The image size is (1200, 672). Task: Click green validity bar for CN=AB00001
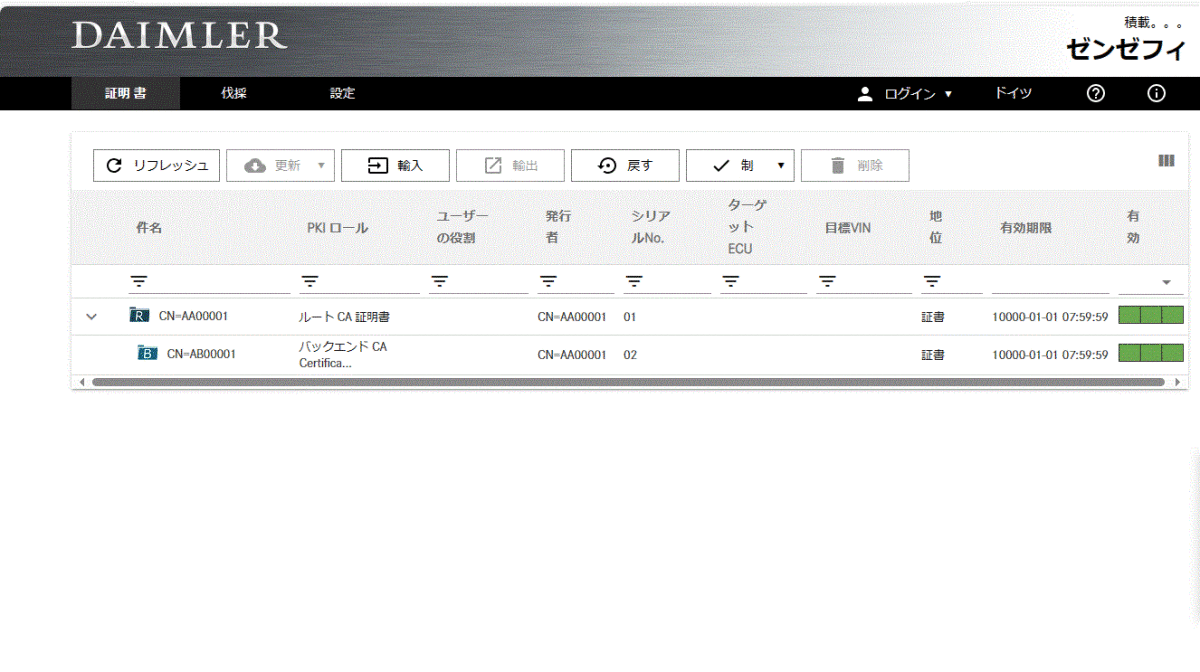tap(1150, 353)
